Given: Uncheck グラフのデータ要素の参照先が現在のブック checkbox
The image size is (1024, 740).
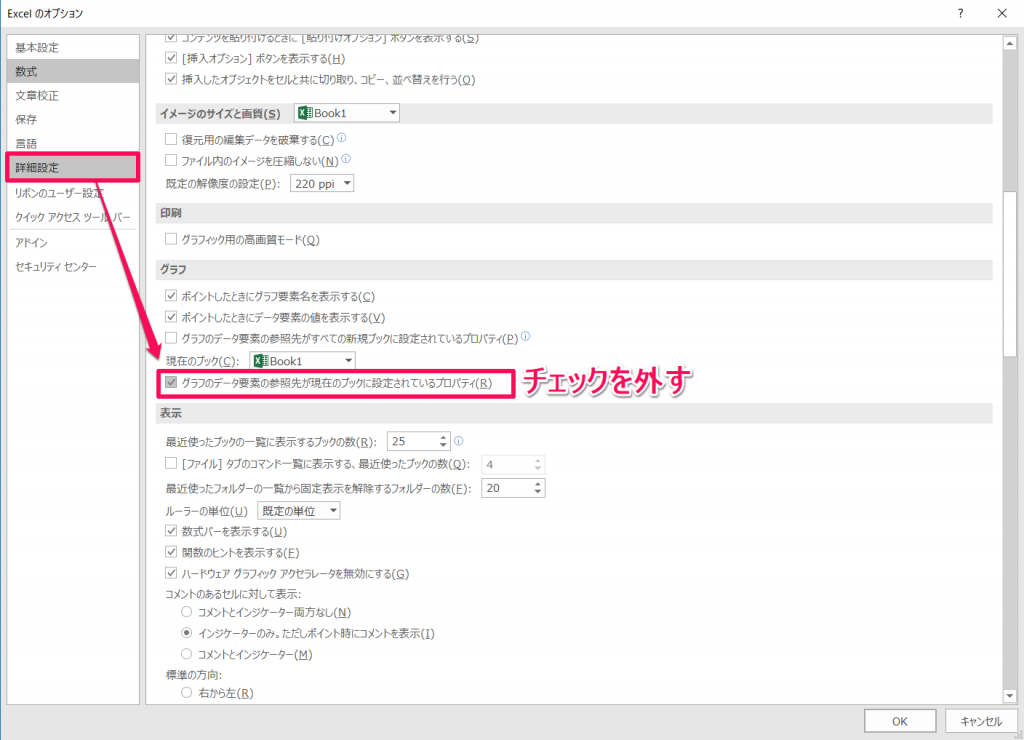Looking at the screenshot, I should point(171,383).
